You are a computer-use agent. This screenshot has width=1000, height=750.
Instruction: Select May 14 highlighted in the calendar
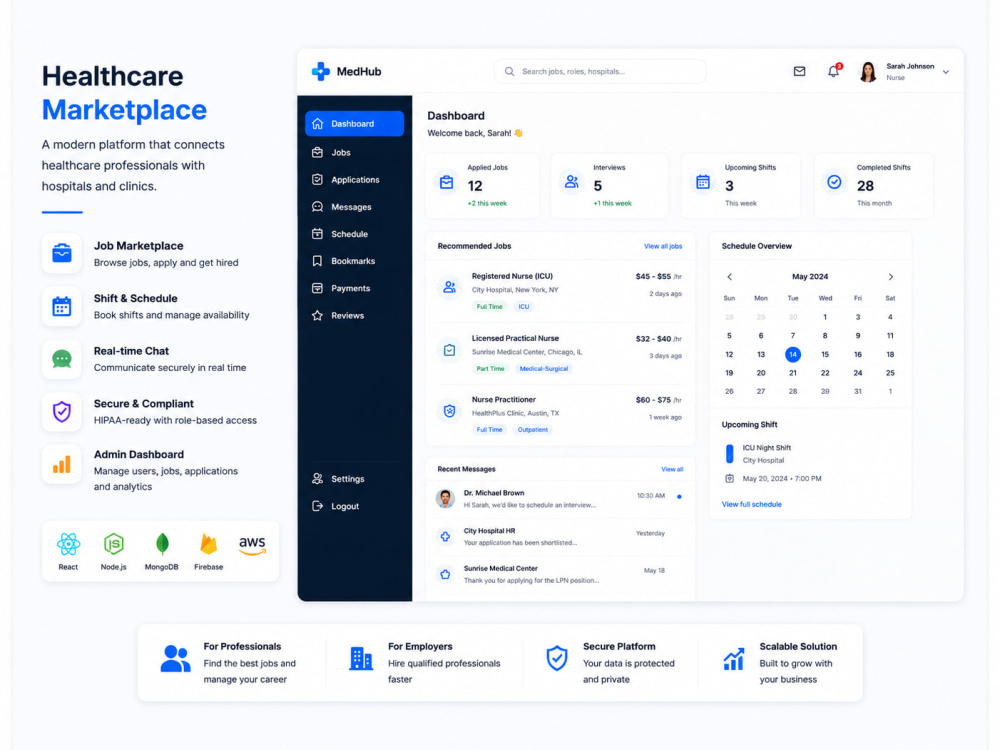coord(793,355)
